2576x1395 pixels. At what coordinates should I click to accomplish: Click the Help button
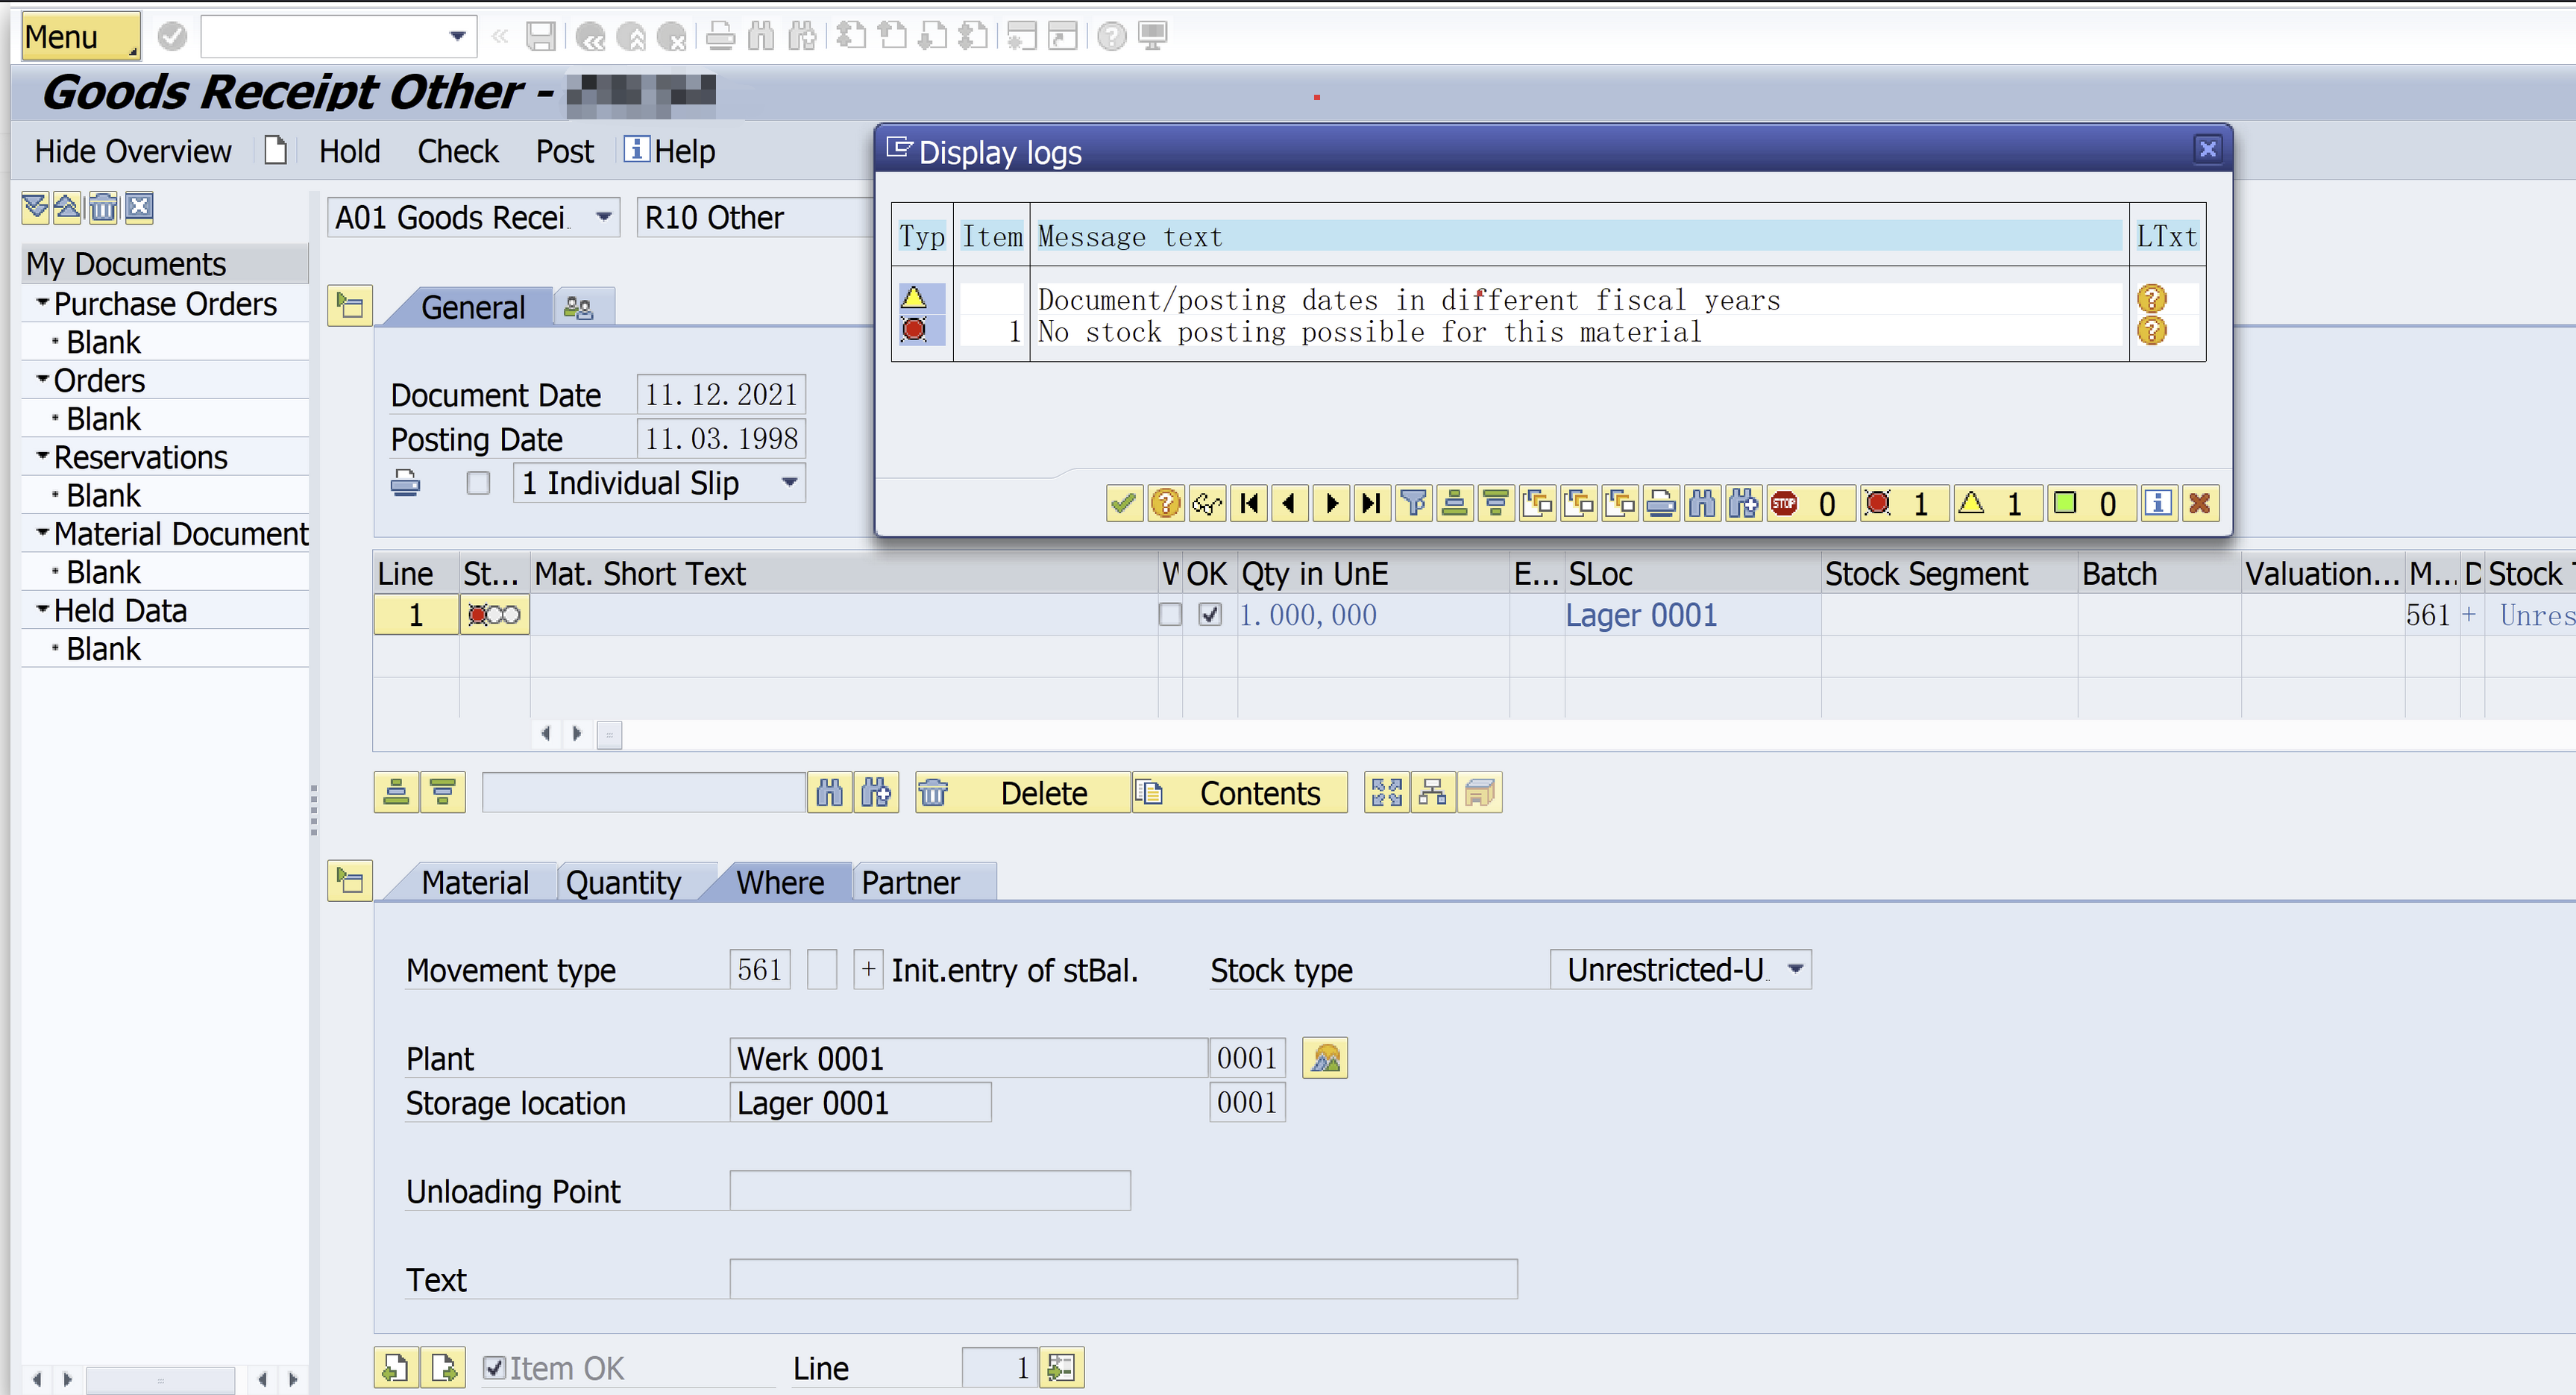(x=670, y=151)
